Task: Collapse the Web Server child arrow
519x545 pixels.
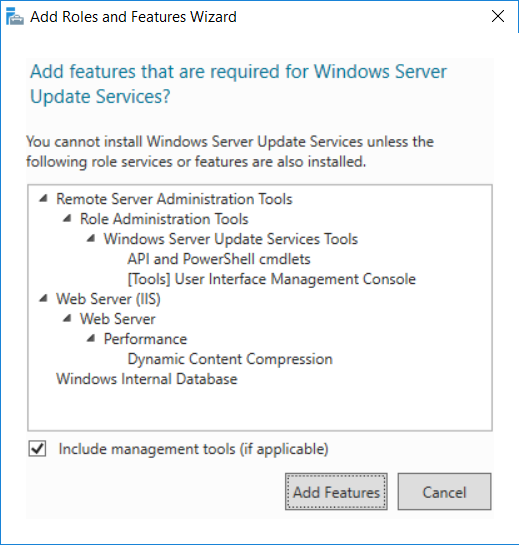Action: 67,318
